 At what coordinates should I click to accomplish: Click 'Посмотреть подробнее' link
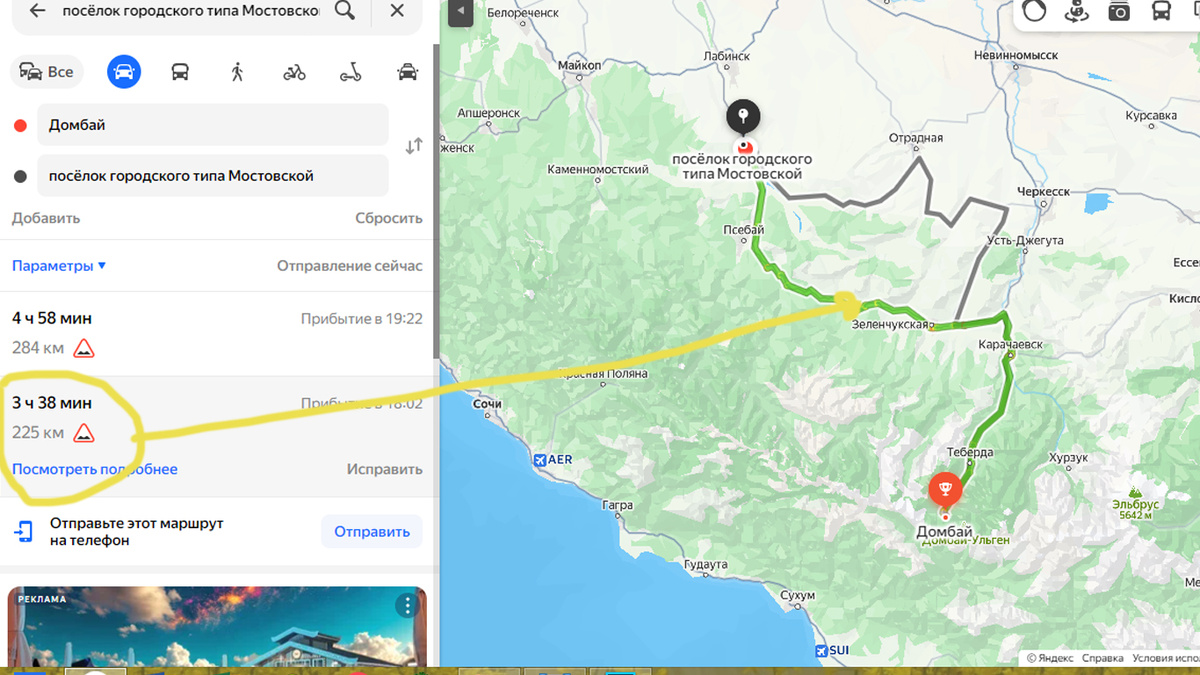tap(95, 469)
